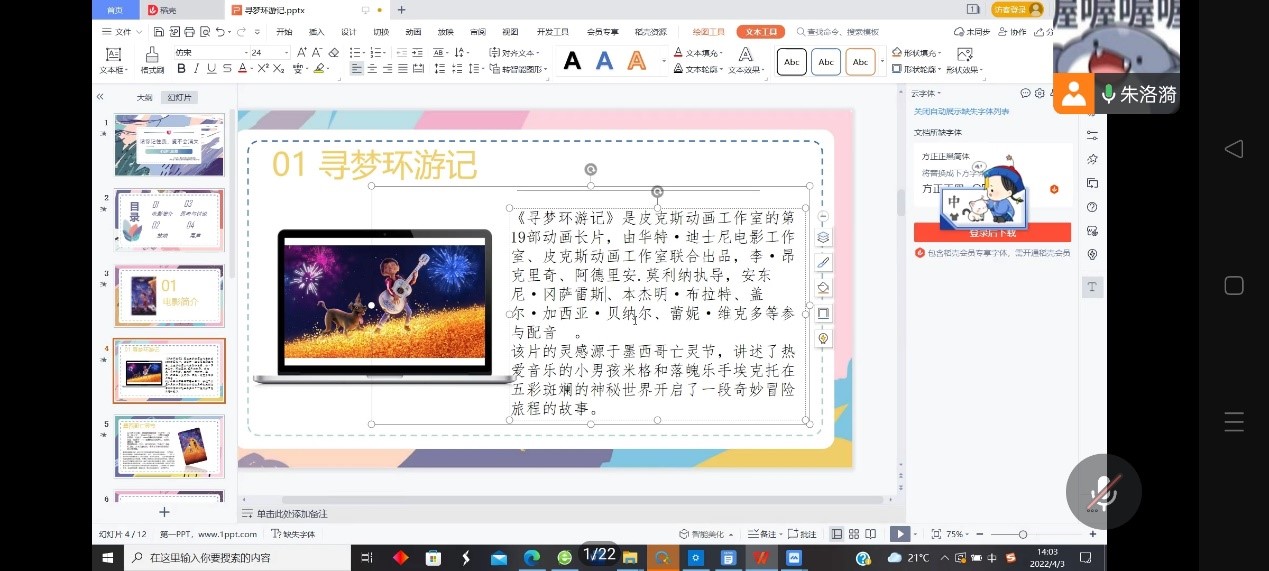1269x571 pixels.
Task: Click the zoom slider in status bar
Action: point(1022,534)
